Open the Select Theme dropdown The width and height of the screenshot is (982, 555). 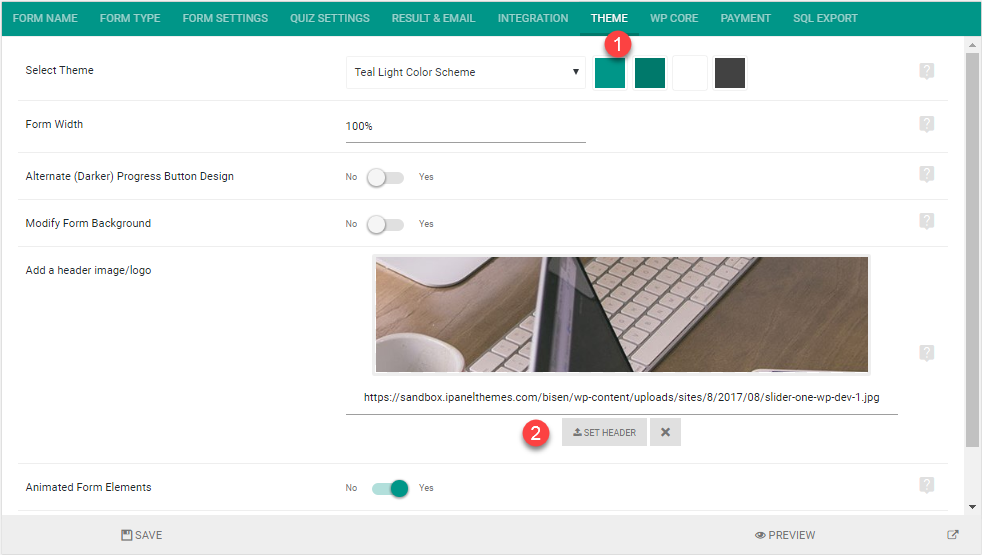coord(465,72)
